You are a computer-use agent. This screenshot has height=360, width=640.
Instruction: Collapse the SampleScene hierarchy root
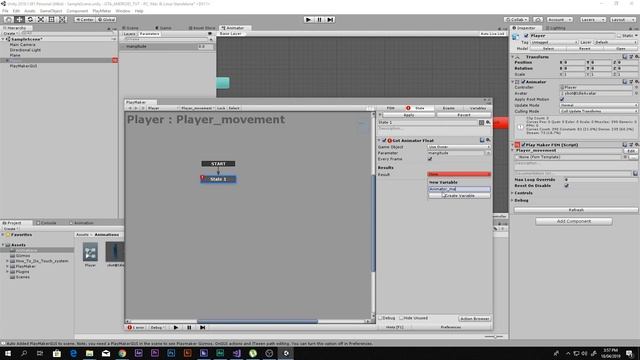pyautogui.click(x=4, y=39)
